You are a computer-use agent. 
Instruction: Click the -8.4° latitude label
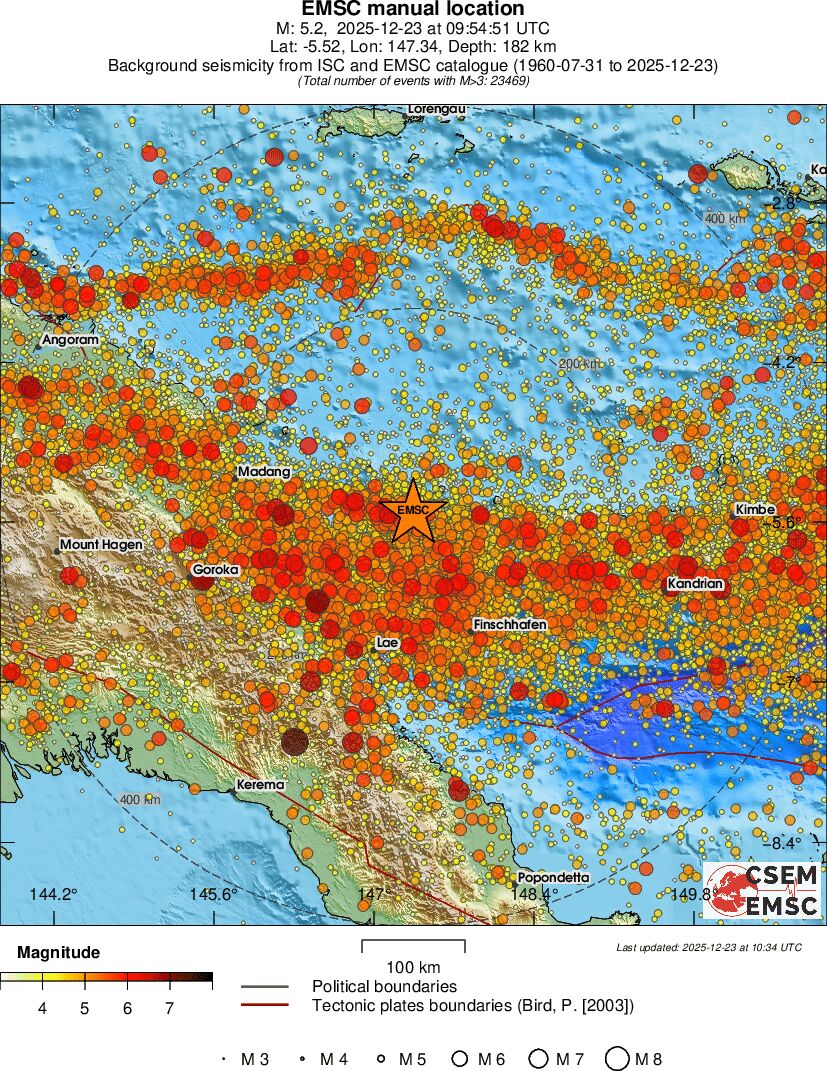tap(783, 843)
